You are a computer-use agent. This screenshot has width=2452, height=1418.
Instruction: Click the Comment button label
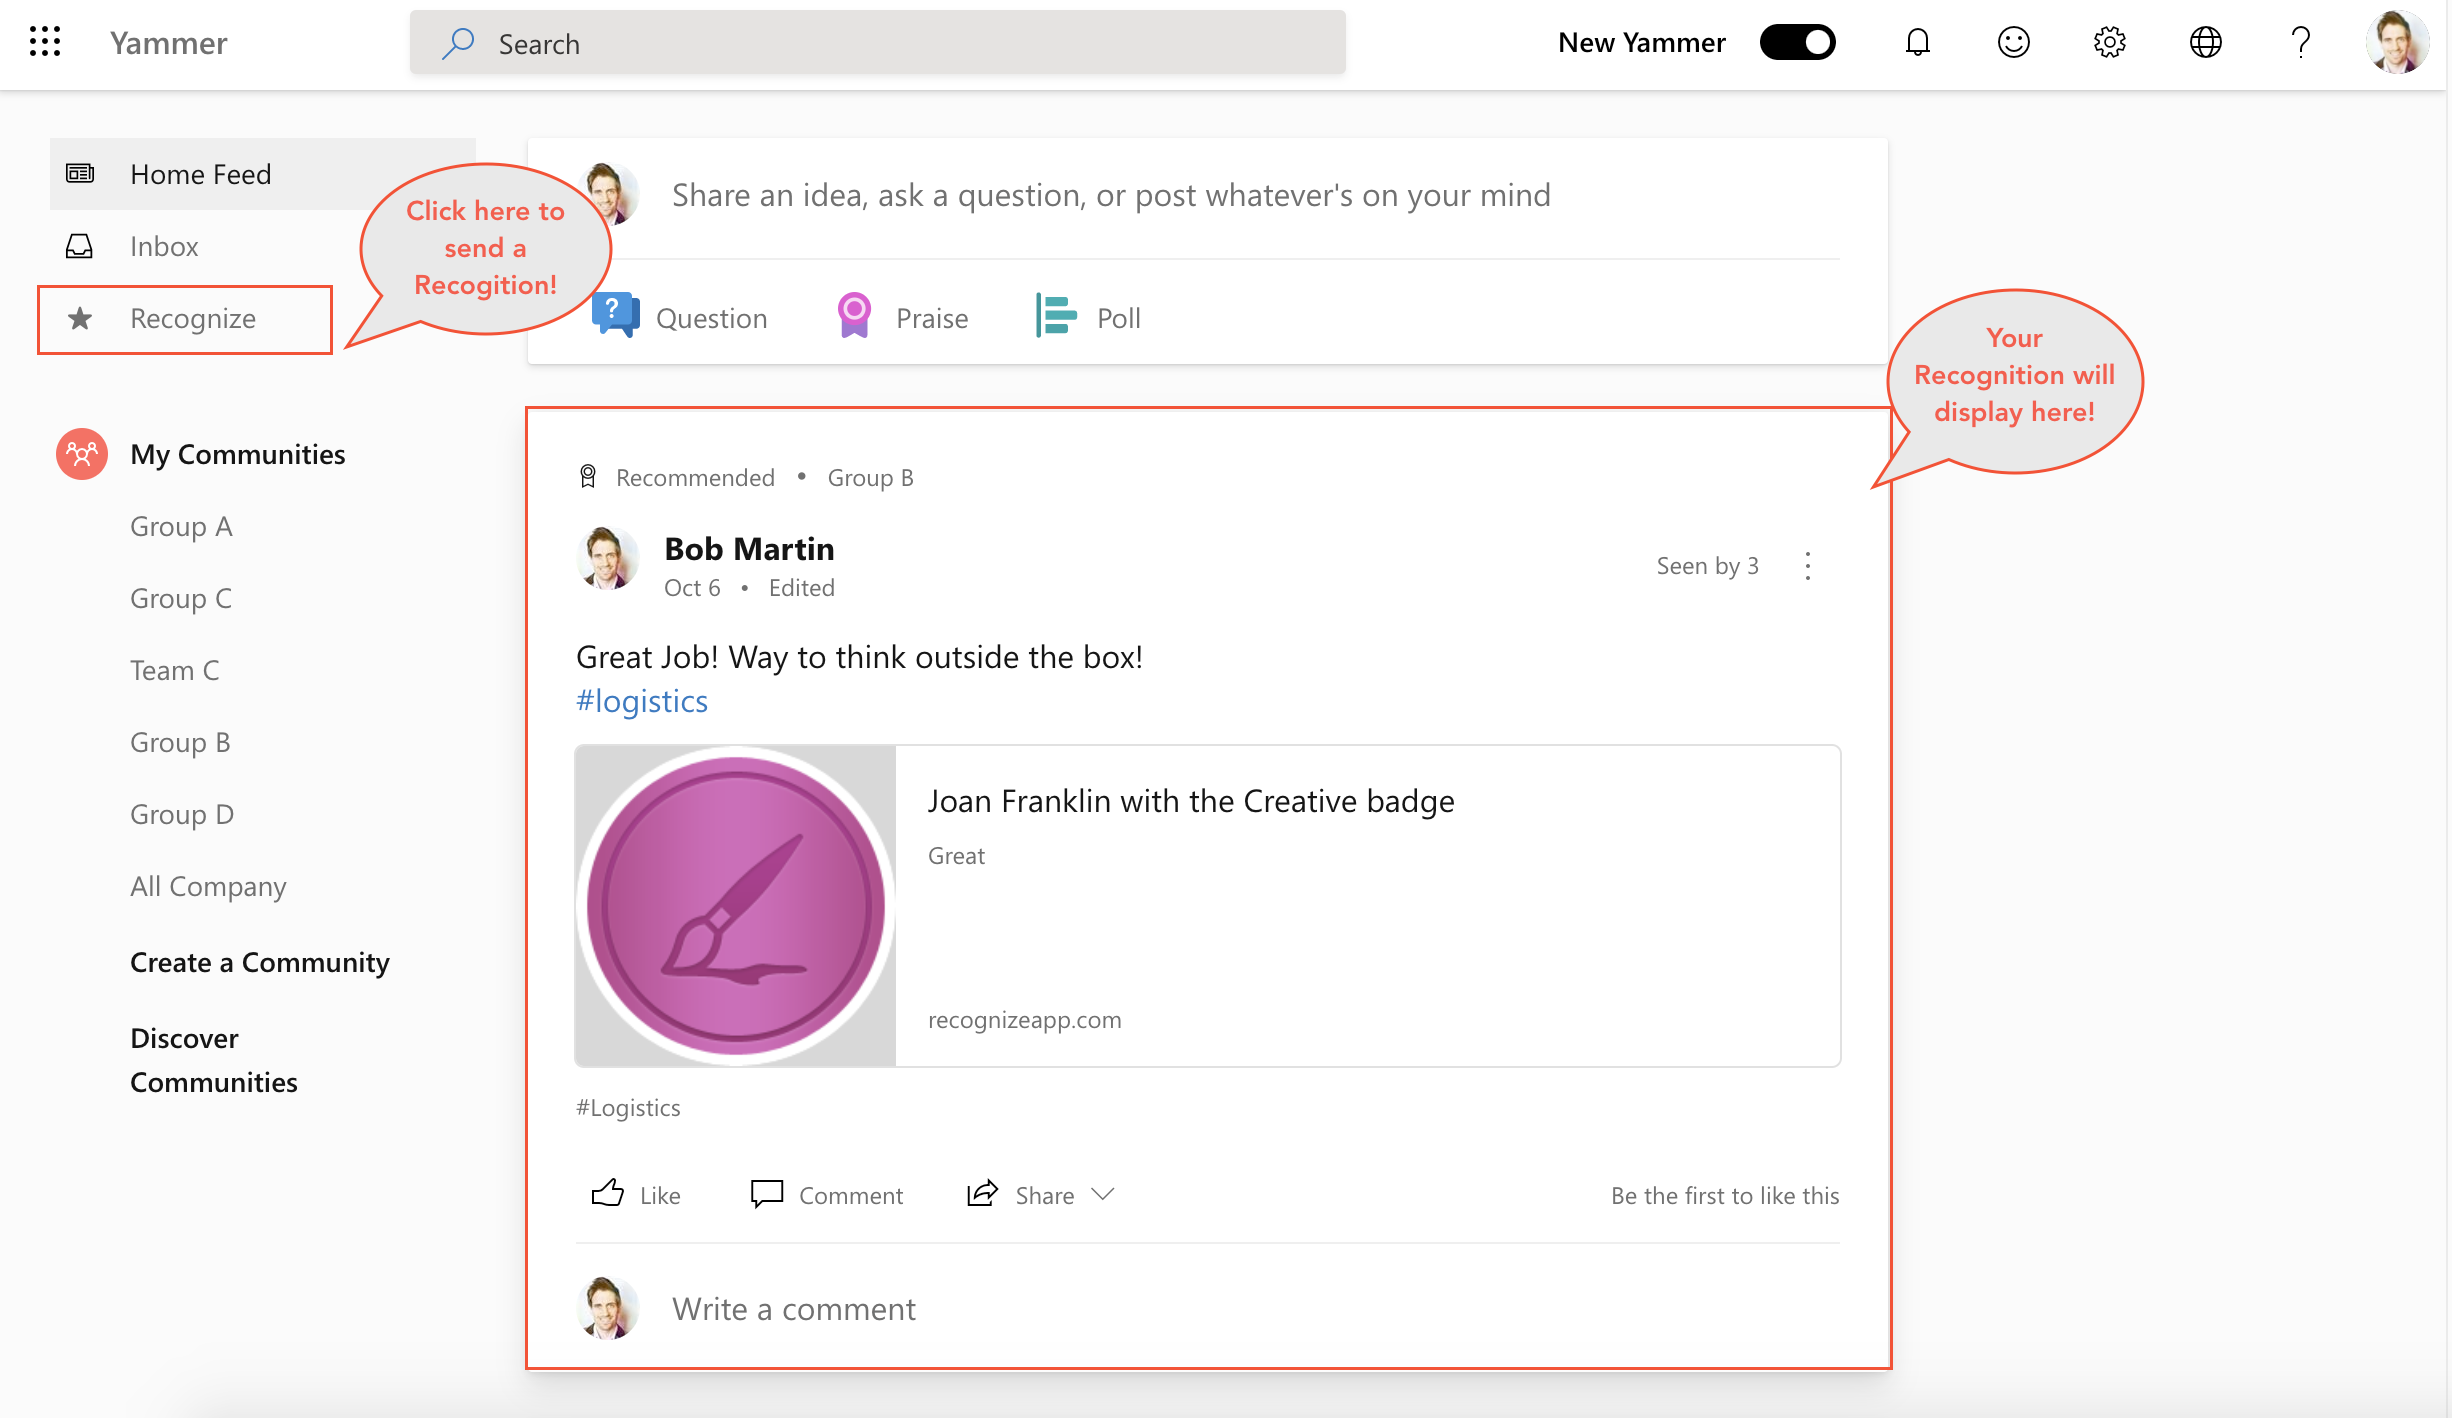(851, 1195)
